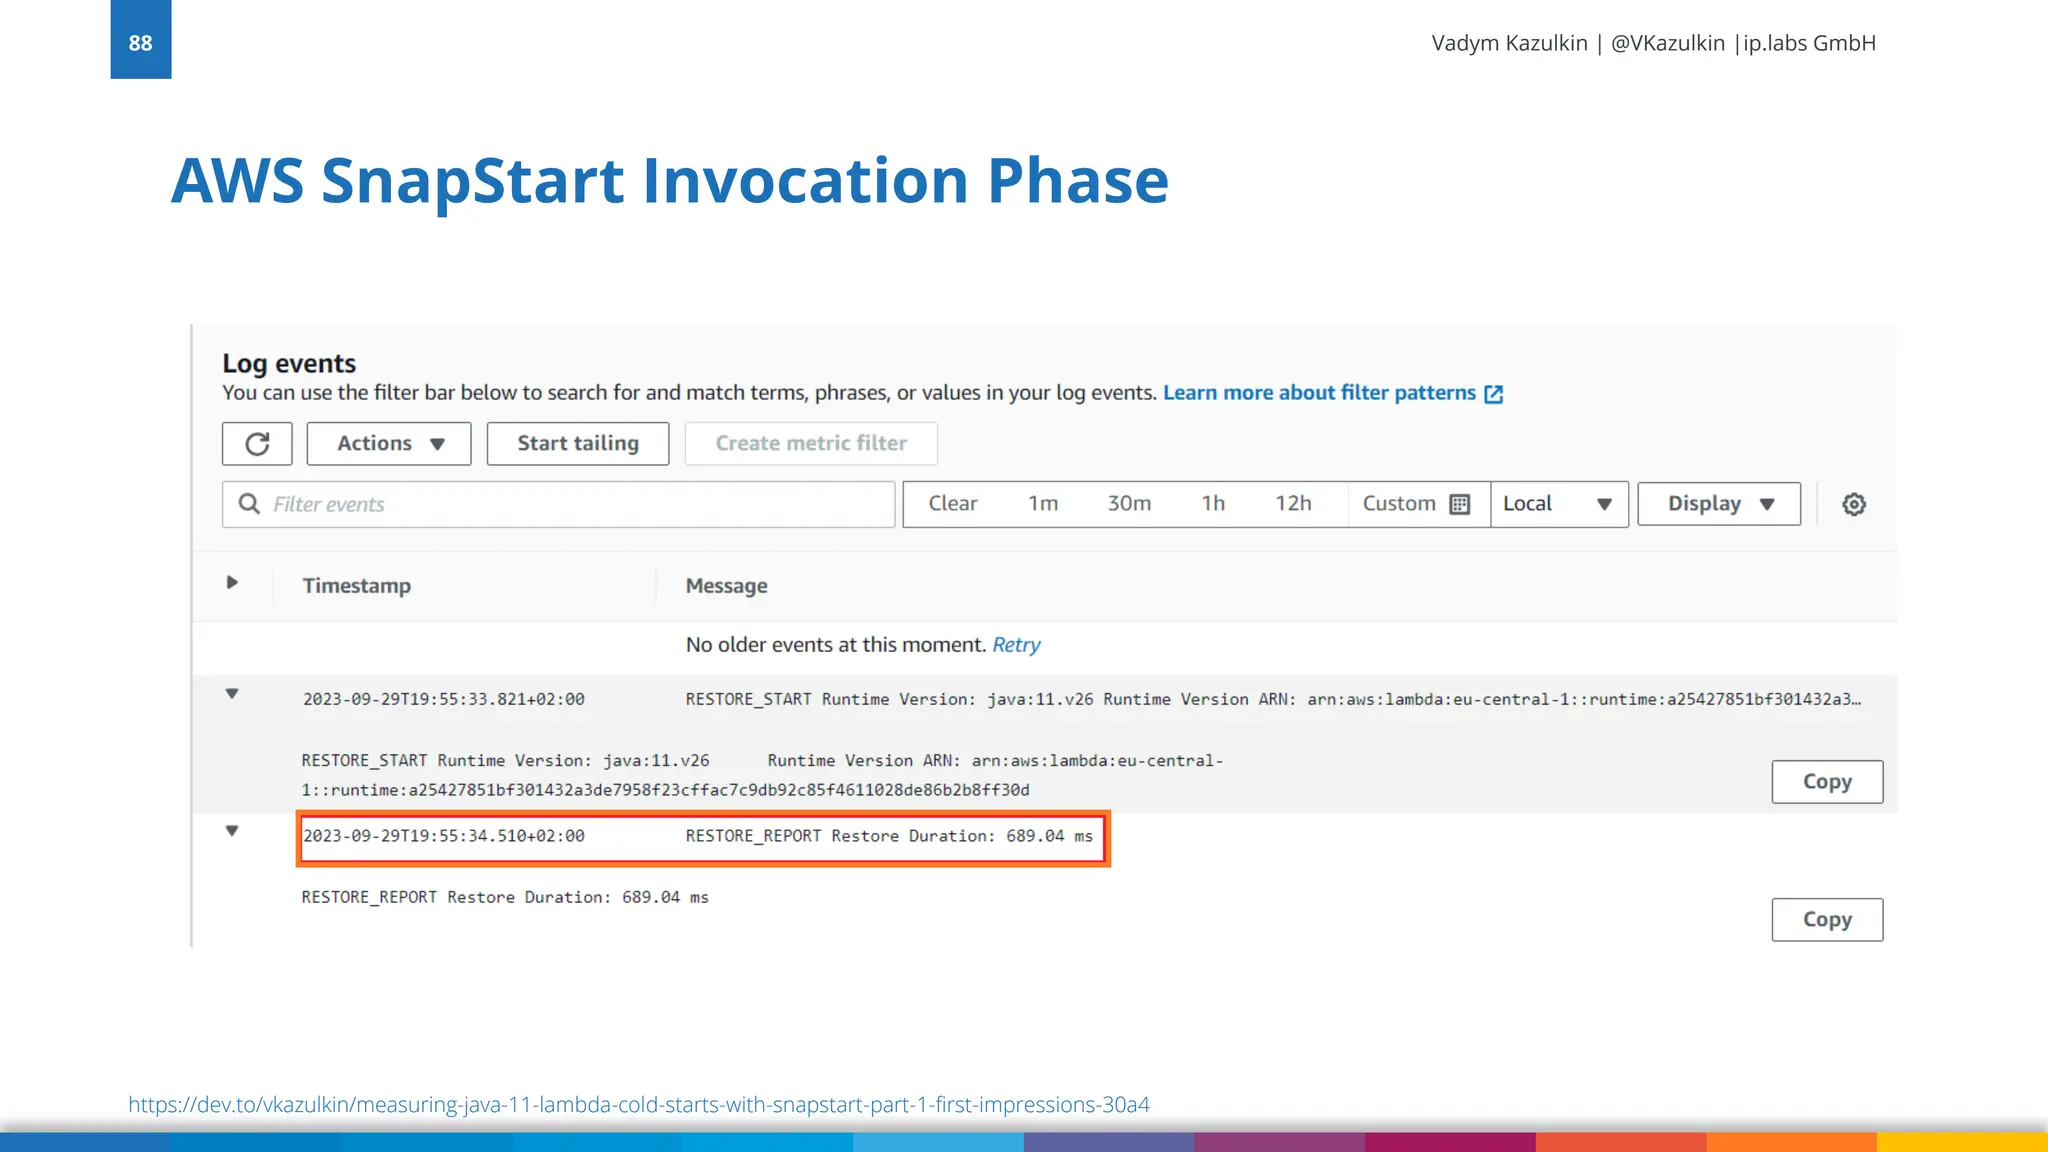This screenshot has height=1152, width=2048.
Task: Click the truncated RESTORE_START message summary
Action: pos(1273,699)
